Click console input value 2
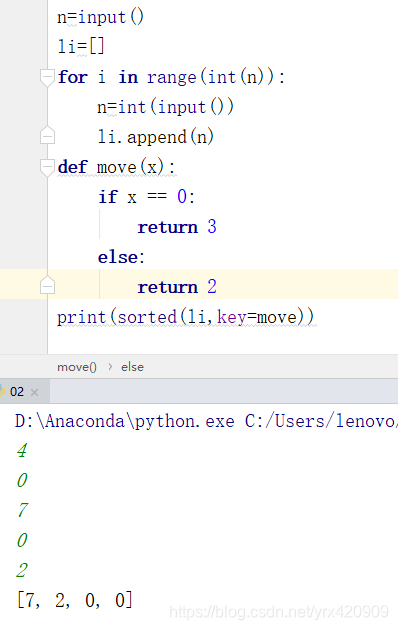Viewport: 398px width, 630px height. point(22,570)
